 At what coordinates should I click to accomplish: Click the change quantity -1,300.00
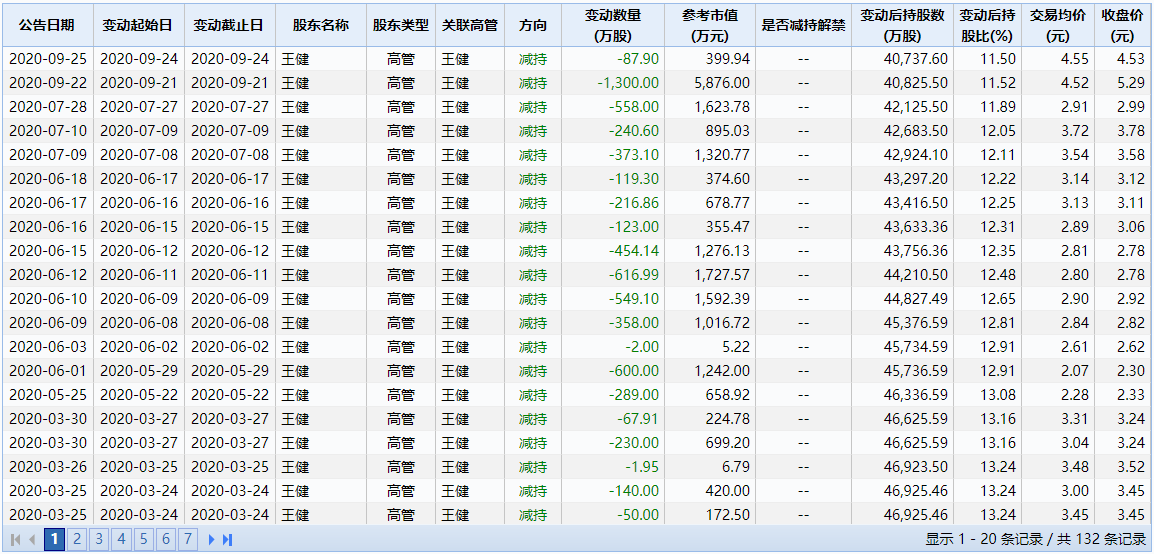click(629, 83)
